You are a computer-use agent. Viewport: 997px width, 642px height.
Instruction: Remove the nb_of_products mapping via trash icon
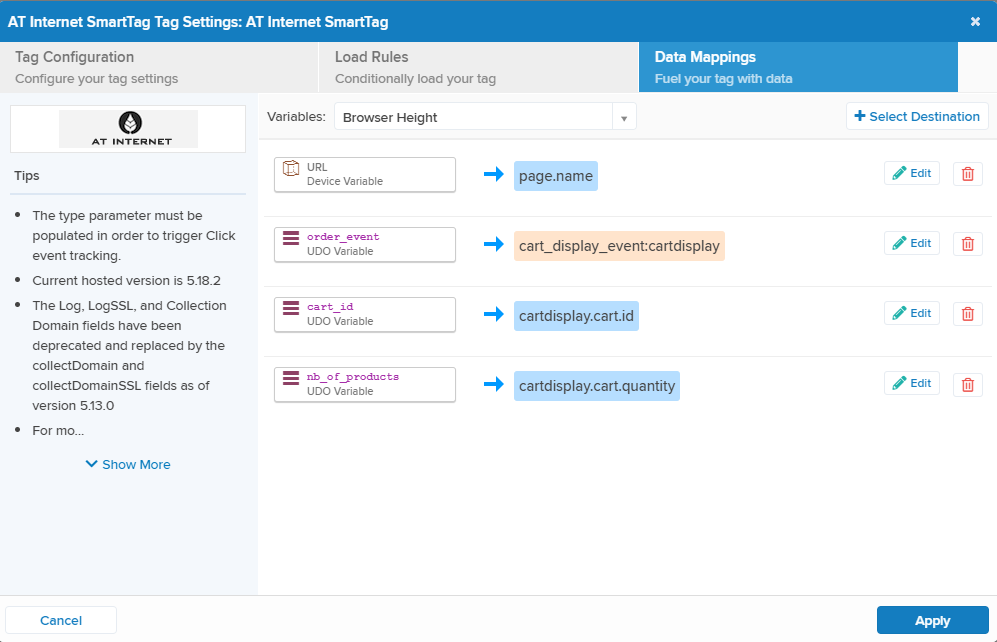click(967, 384)
